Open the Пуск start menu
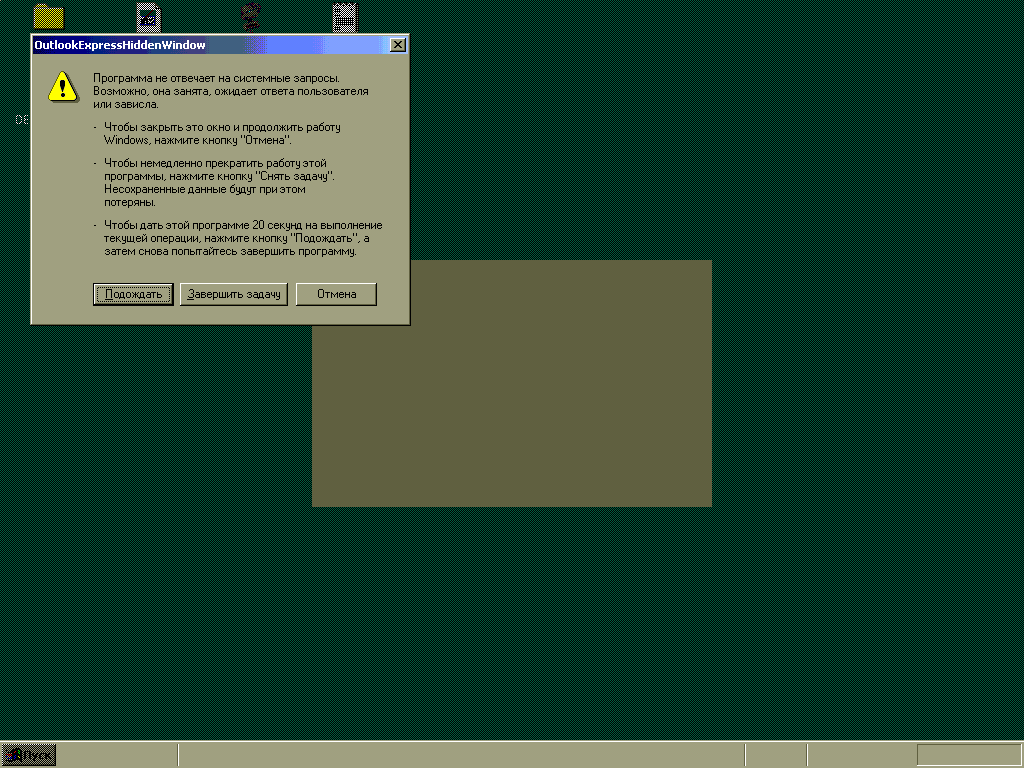 (x=29, y=755)
